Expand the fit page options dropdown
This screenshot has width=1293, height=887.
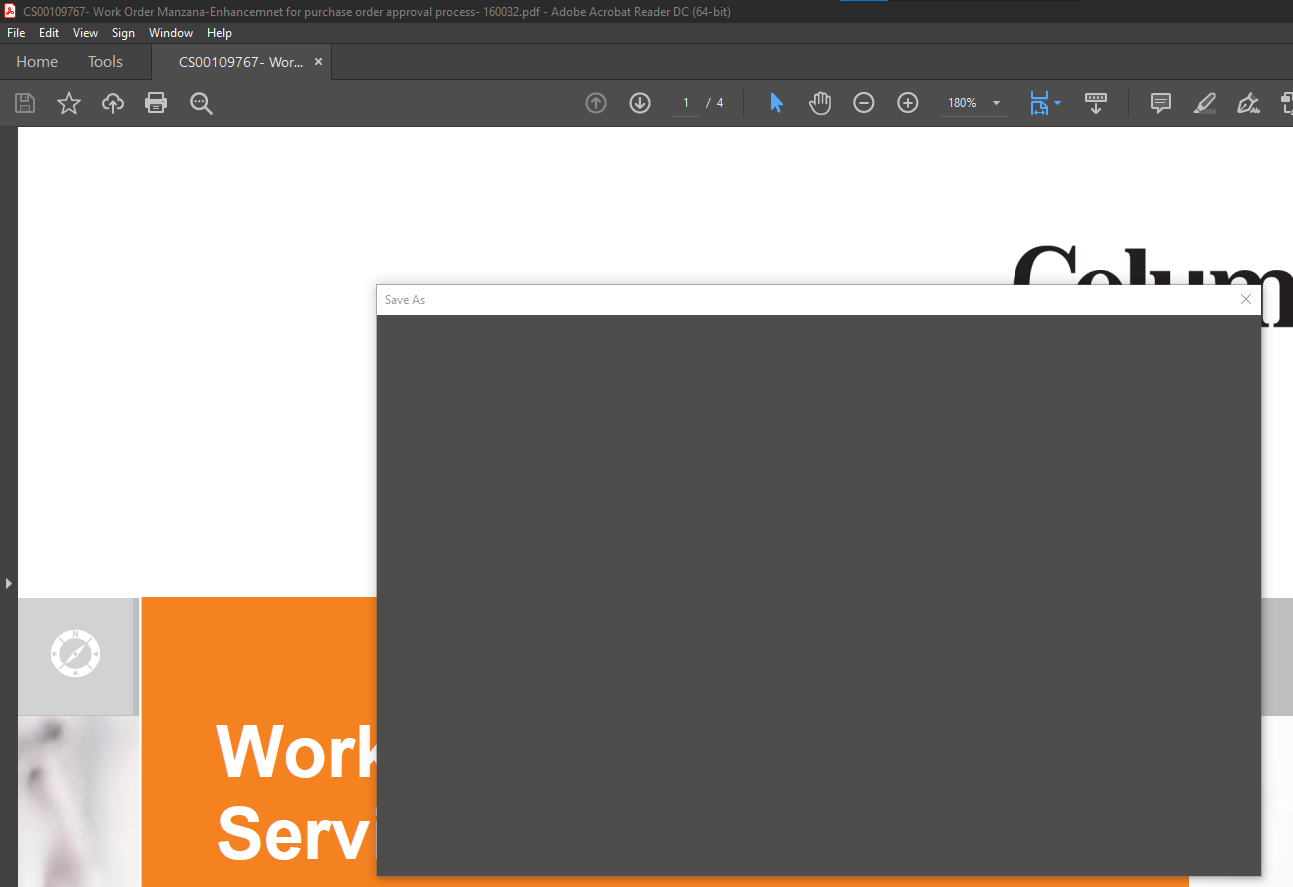[1057, 103]
